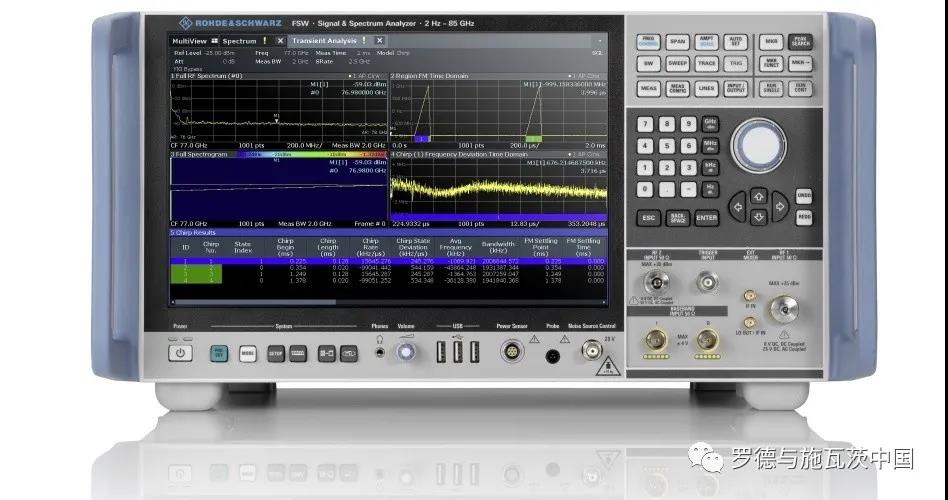Tap the minus sign key
Image resolution: width=948 pixels, height=500 pixels.
coord(689,190)
